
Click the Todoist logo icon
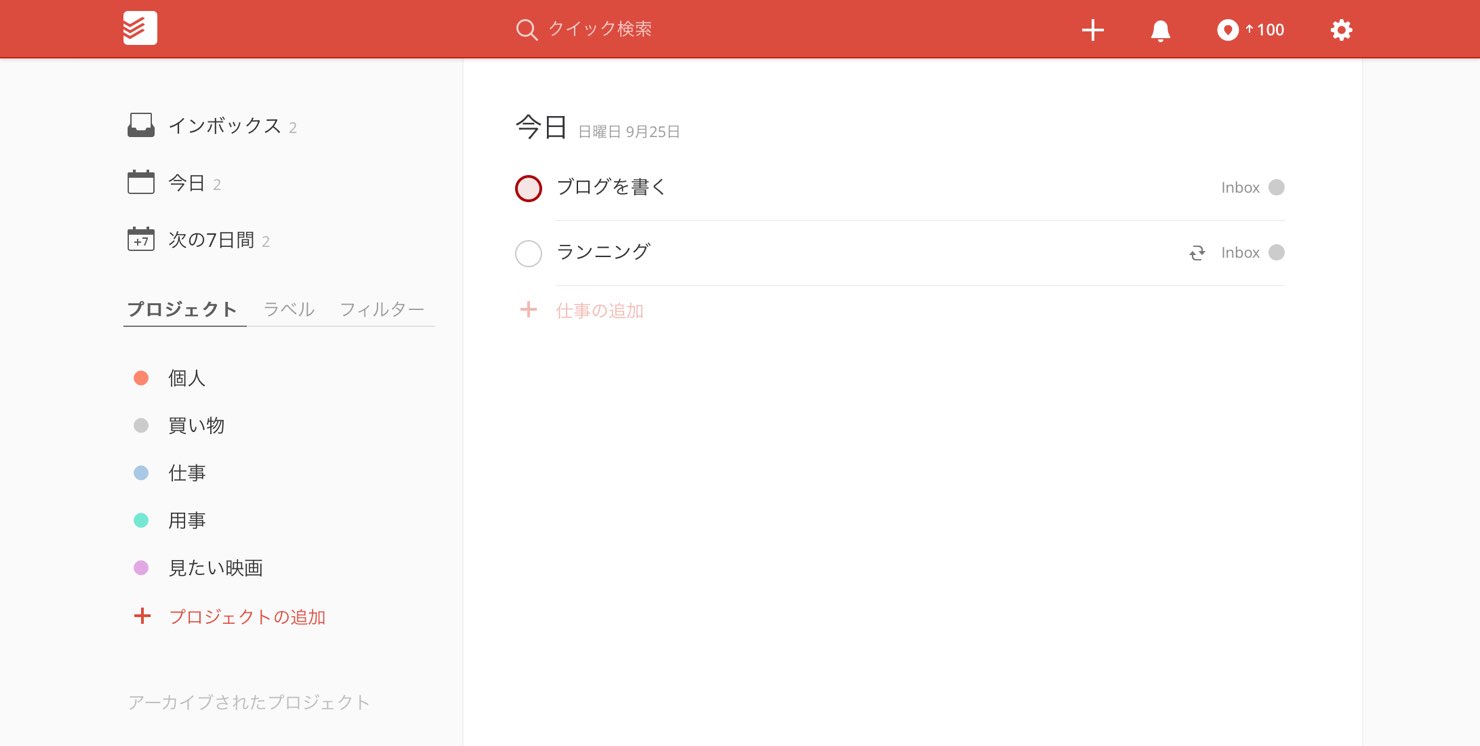tap(140, 29)
